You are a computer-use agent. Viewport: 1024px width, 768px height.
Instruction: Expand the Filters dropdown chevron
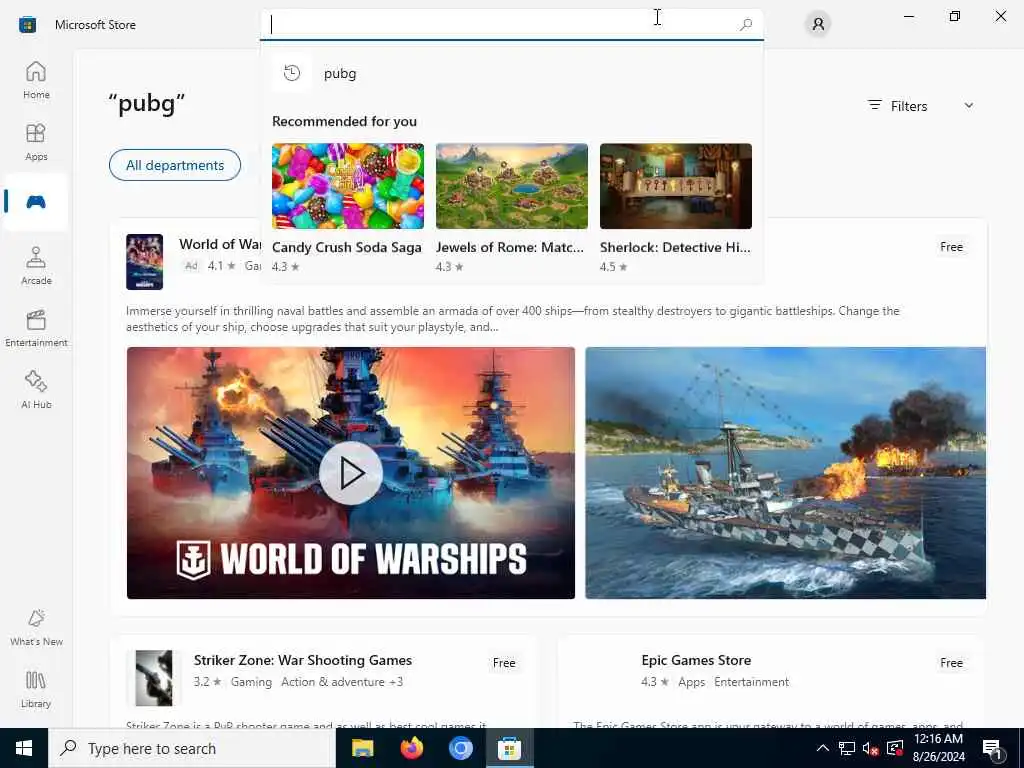[969, 105]
